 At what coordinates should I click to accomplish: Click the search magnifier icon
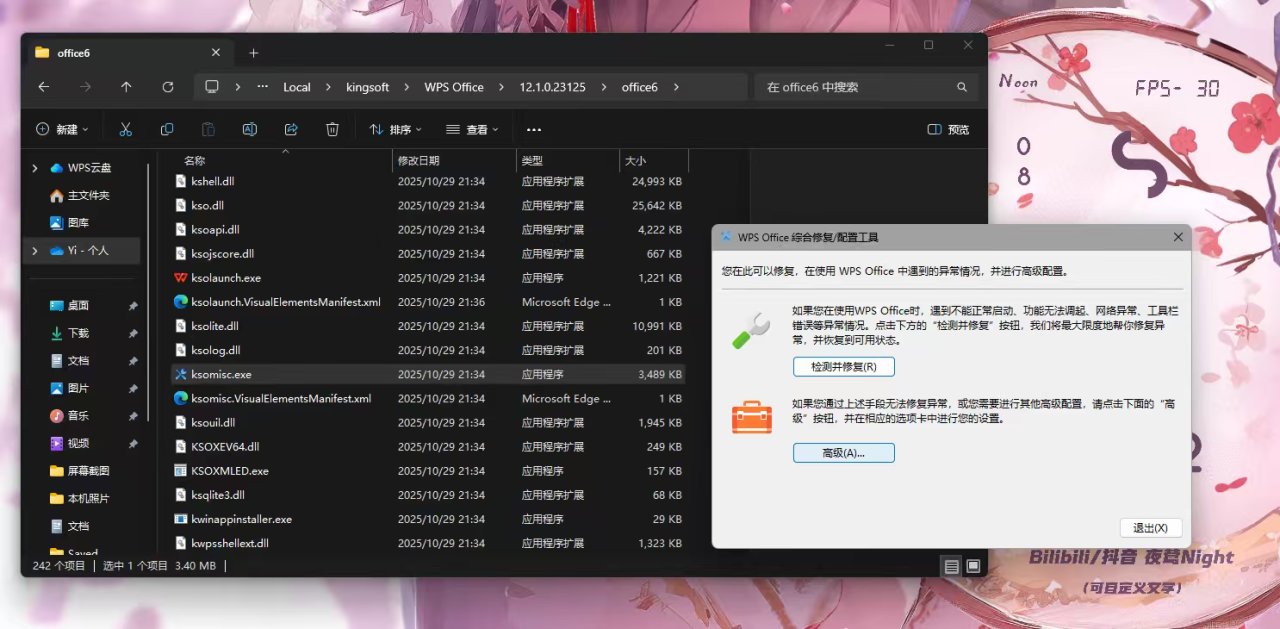(962, 87)
